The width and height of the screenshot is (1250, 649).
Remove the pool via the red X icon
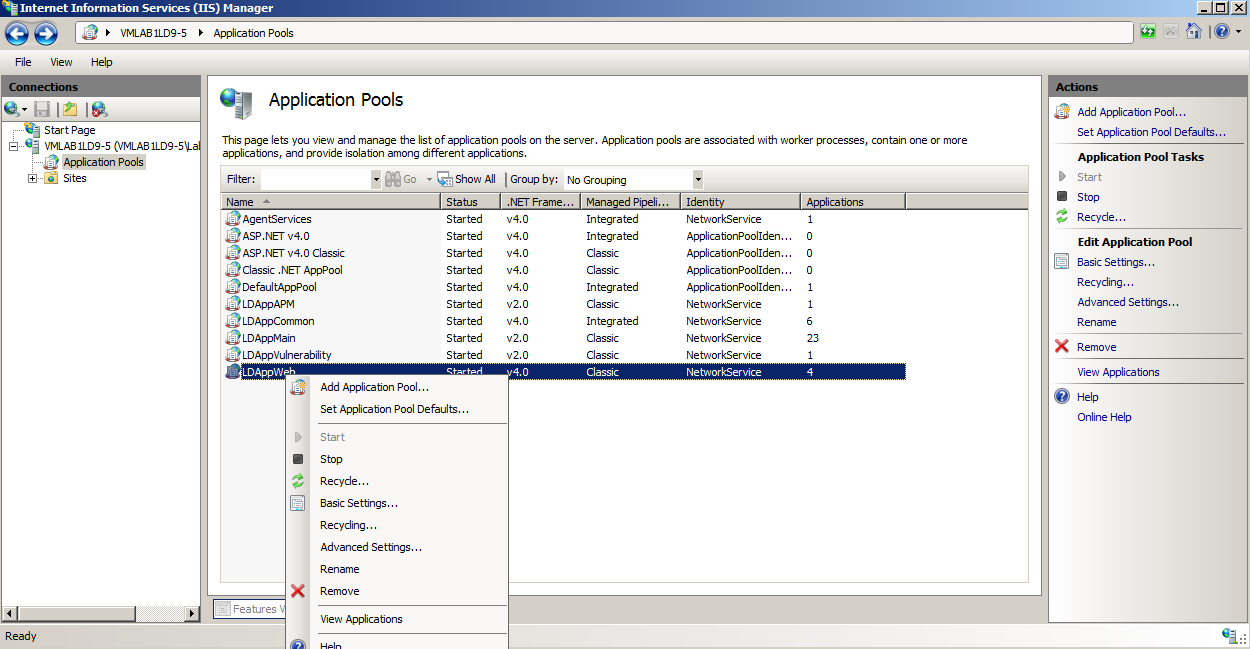(x=1063, y=346)
